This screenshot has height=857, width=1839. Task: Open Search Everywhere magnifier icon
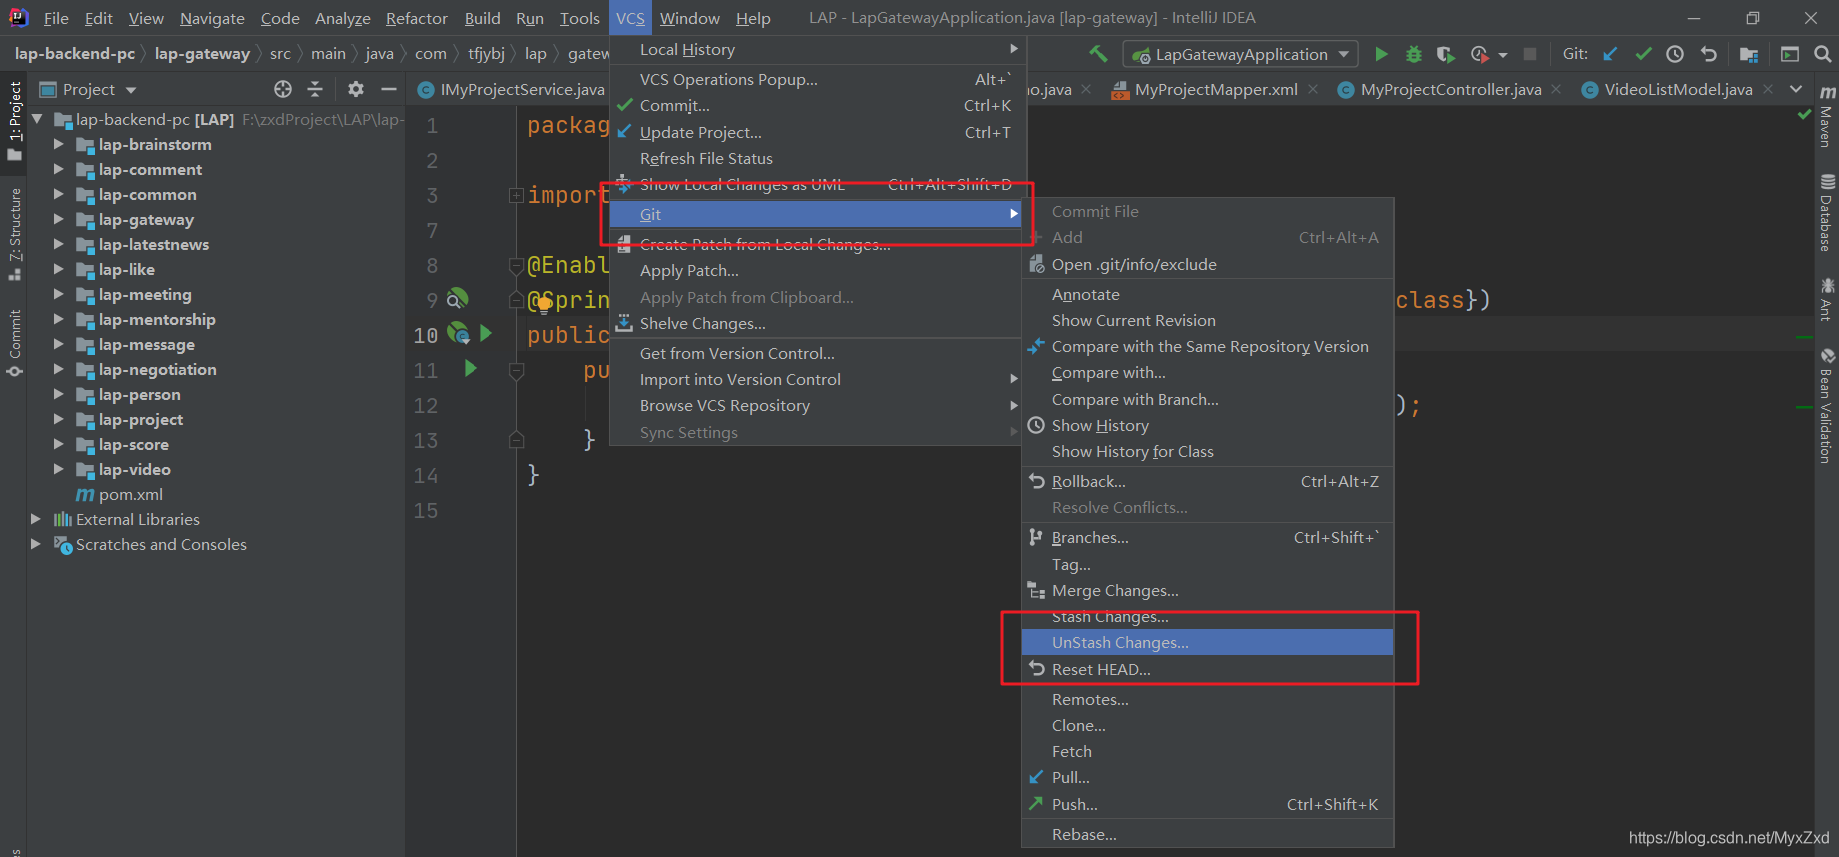click(x=1823, y=54)
